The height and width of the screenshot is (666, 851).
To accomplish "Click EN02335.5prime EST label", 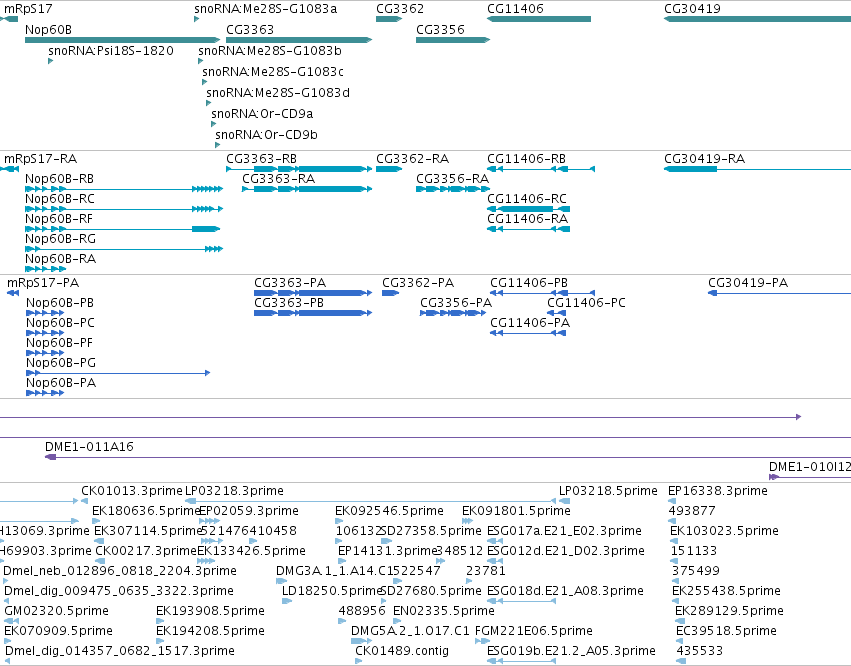I will (444, 611).
